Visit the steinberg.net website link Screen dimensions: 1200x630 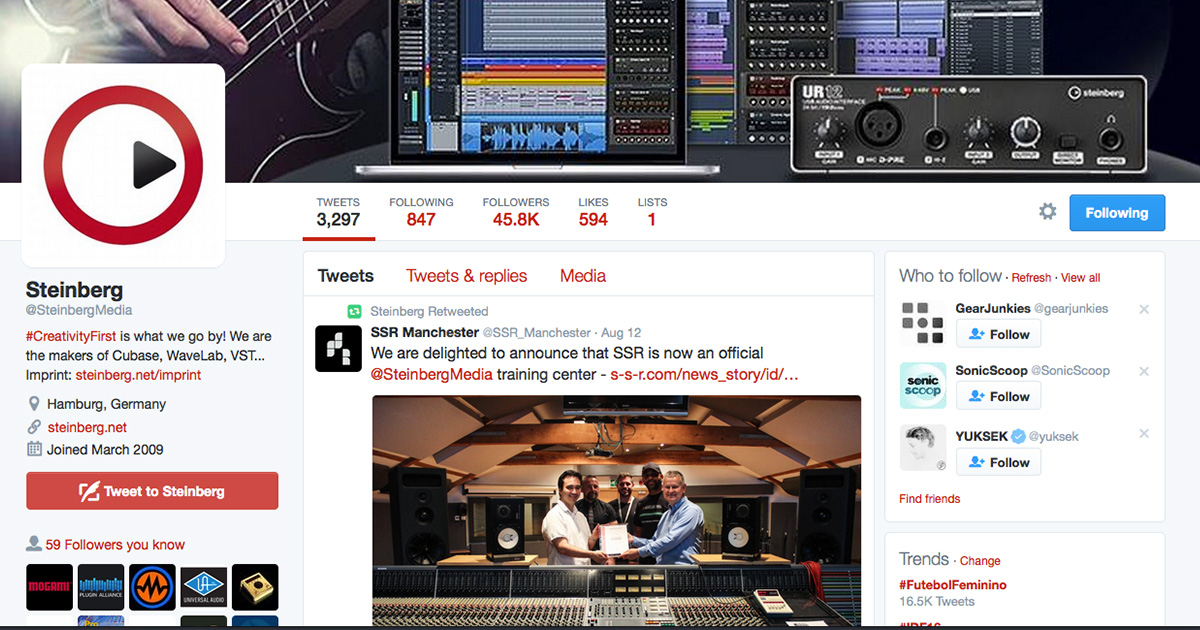click(87, 427)
